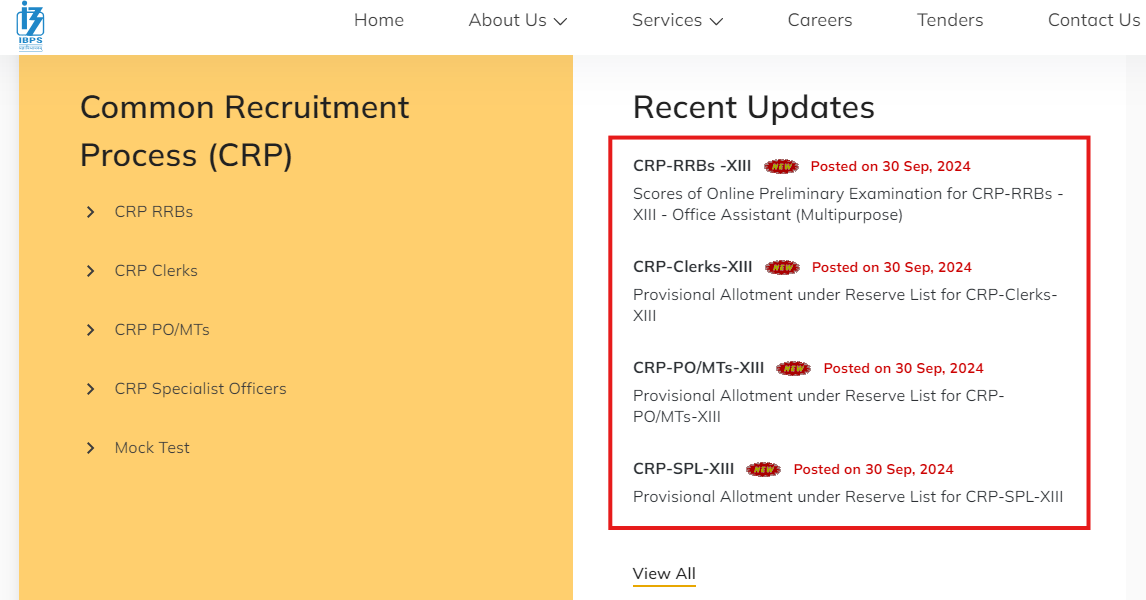Click the arrow icon beside Mock Test
Screen dimensions: 1146x600
[x=90, y=447]
